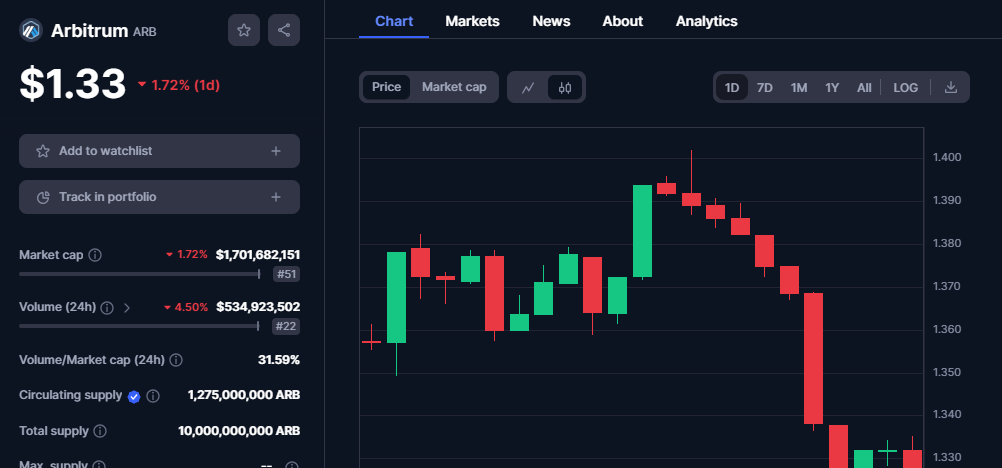Click the 10,000,000,000 ARB value
Viewport: 1002px width, 468px height.
239,431
